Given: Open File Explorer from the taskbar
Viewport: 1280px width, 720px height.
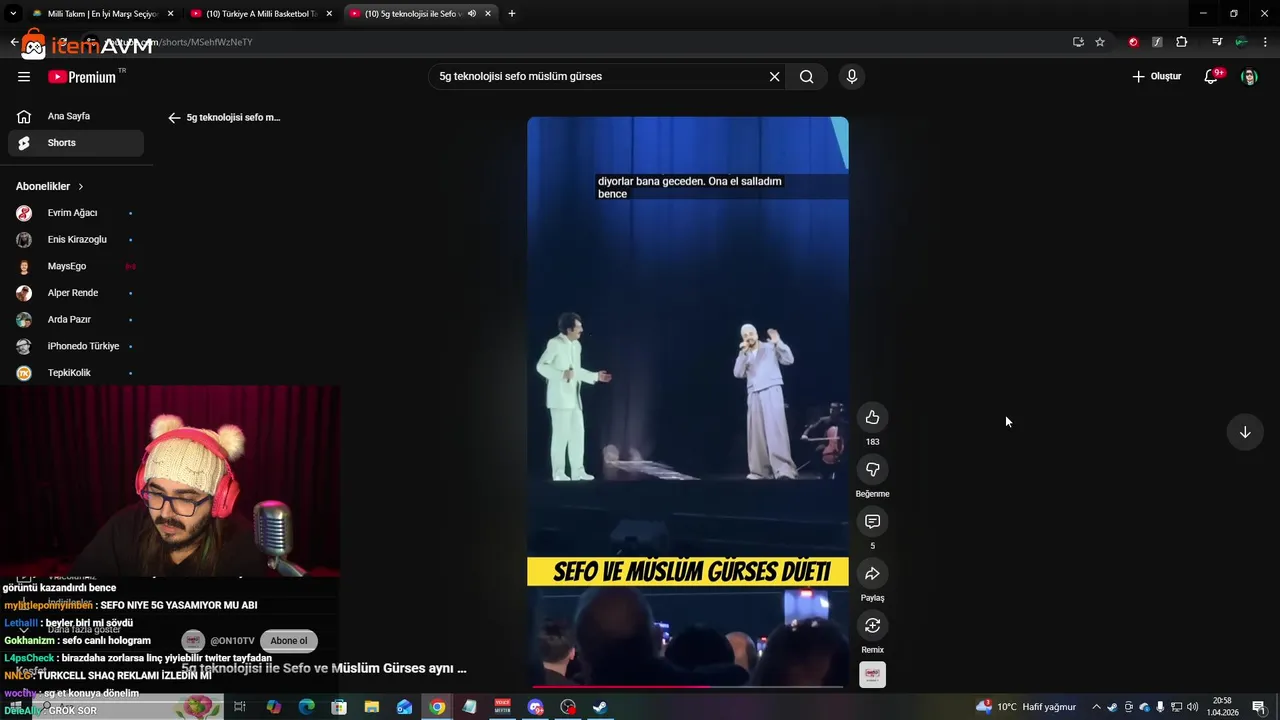Looking at the screenshot, I should 372,707.
